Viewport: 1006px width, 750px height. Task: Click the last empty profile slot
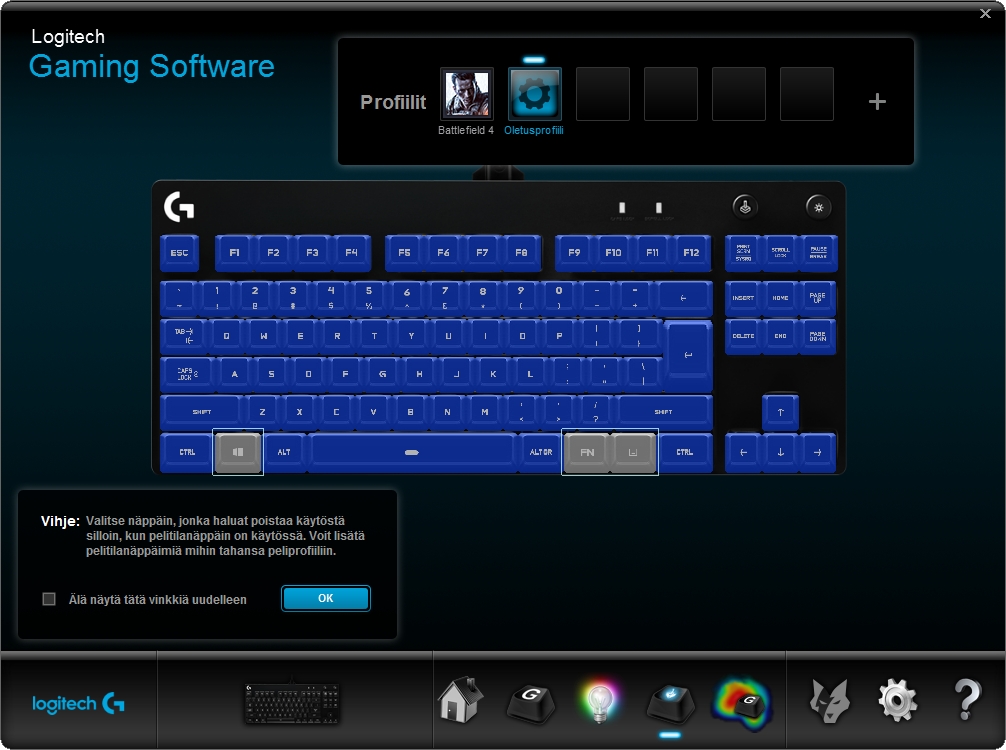806,94
